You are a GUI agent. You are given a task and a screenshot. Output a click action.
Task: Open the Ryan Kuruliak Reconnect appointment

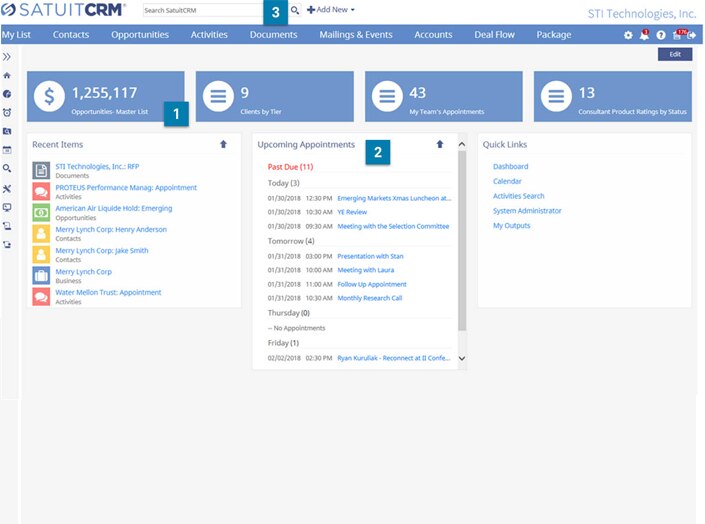tap(393, 358)
